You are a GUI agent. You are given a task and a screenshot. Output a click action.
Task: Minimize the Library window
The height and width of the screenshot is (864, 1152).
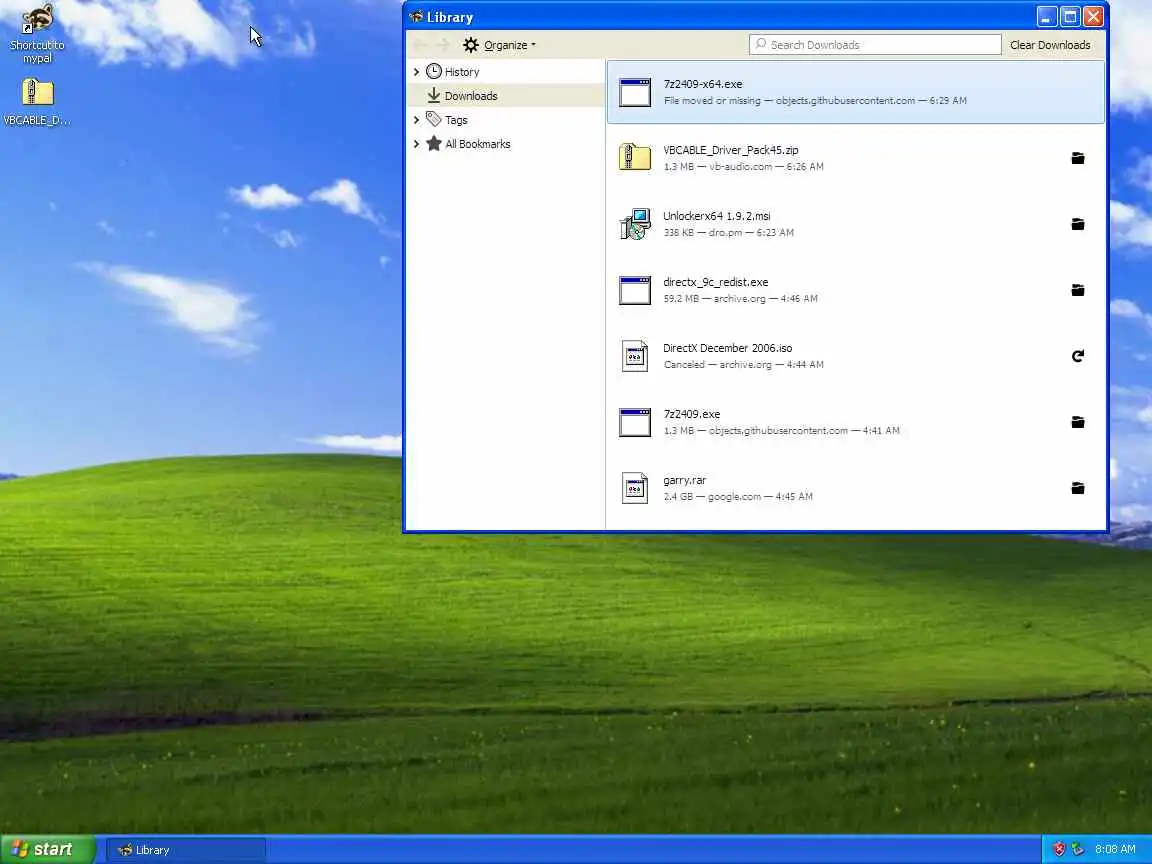tap(1047, 16)
